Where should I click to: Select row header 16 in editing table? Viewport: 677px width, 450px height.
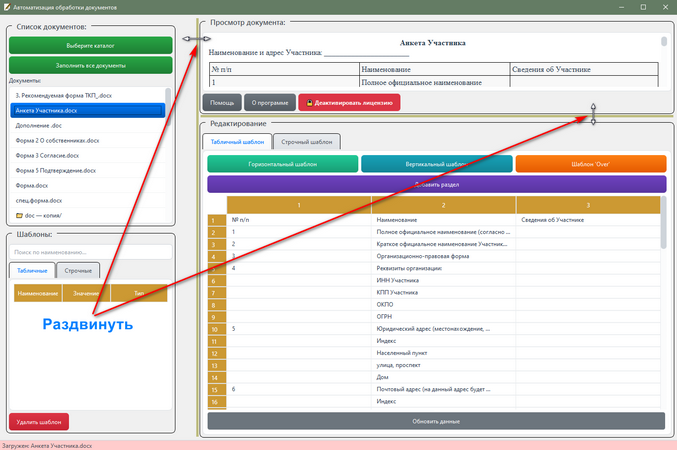point(217,402)
